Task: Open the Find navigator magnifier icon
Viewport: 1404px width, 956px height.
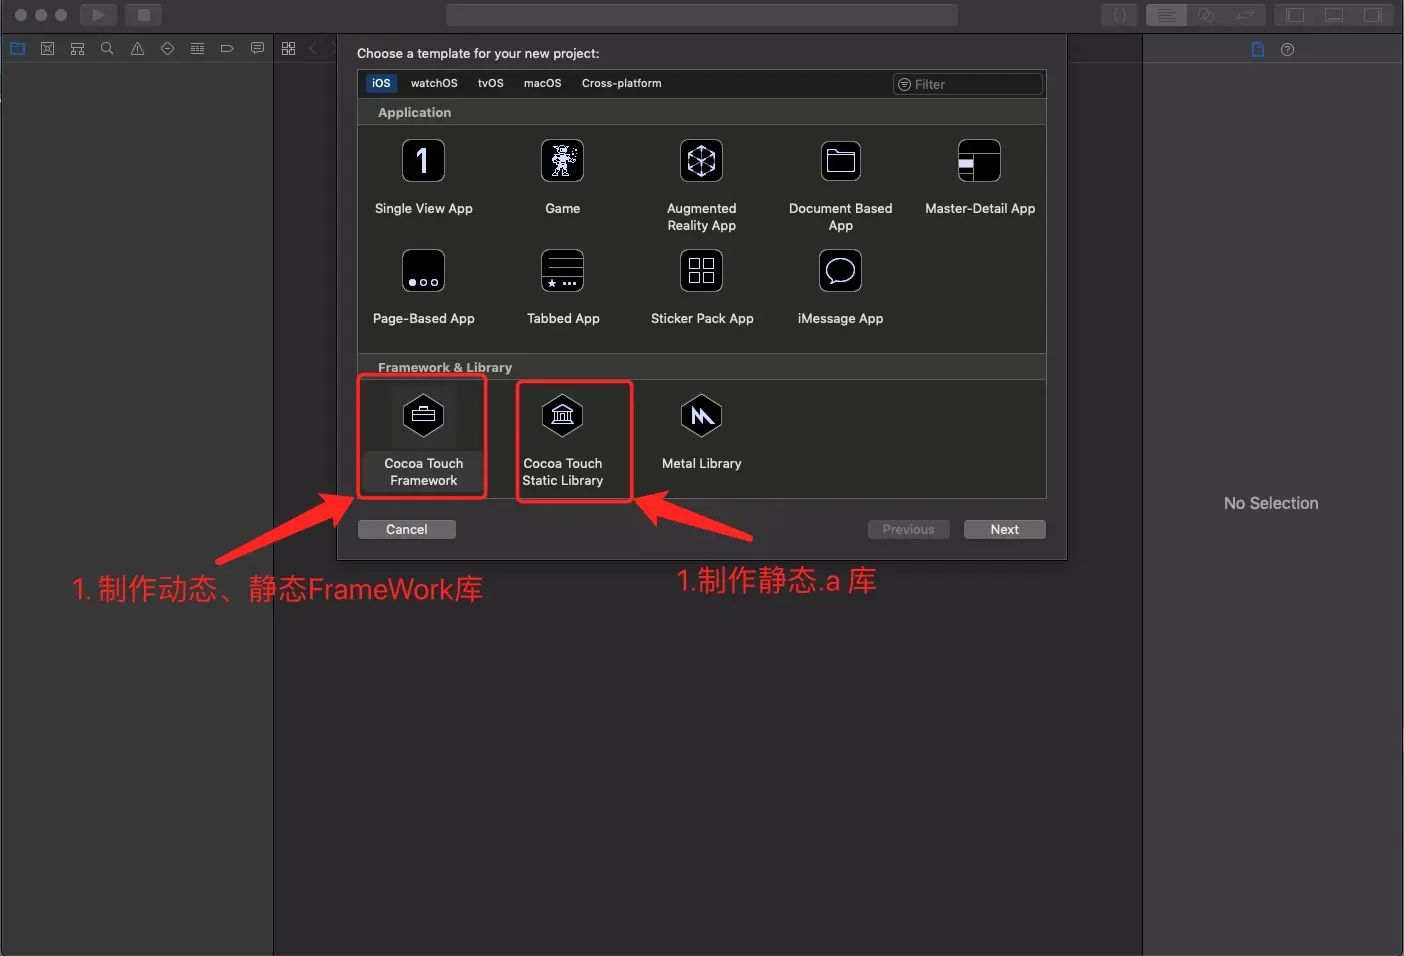Action: [x=107, y=48]
